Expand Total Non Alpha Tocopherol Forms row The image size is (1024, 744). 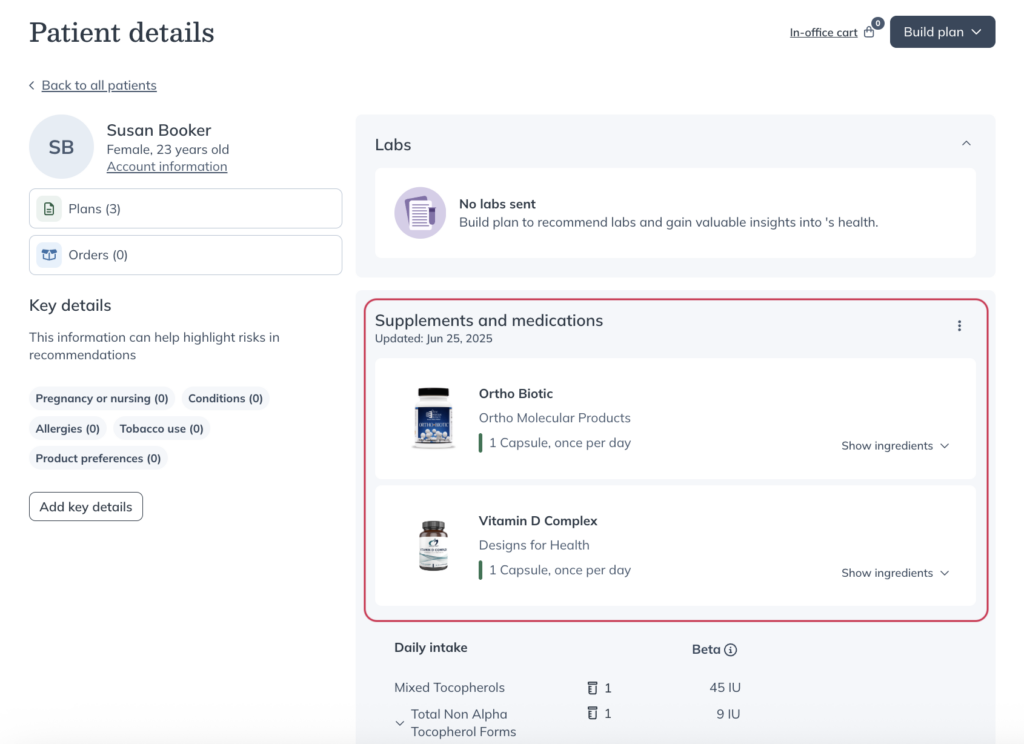pyautogui.click(x=400, y=723)
